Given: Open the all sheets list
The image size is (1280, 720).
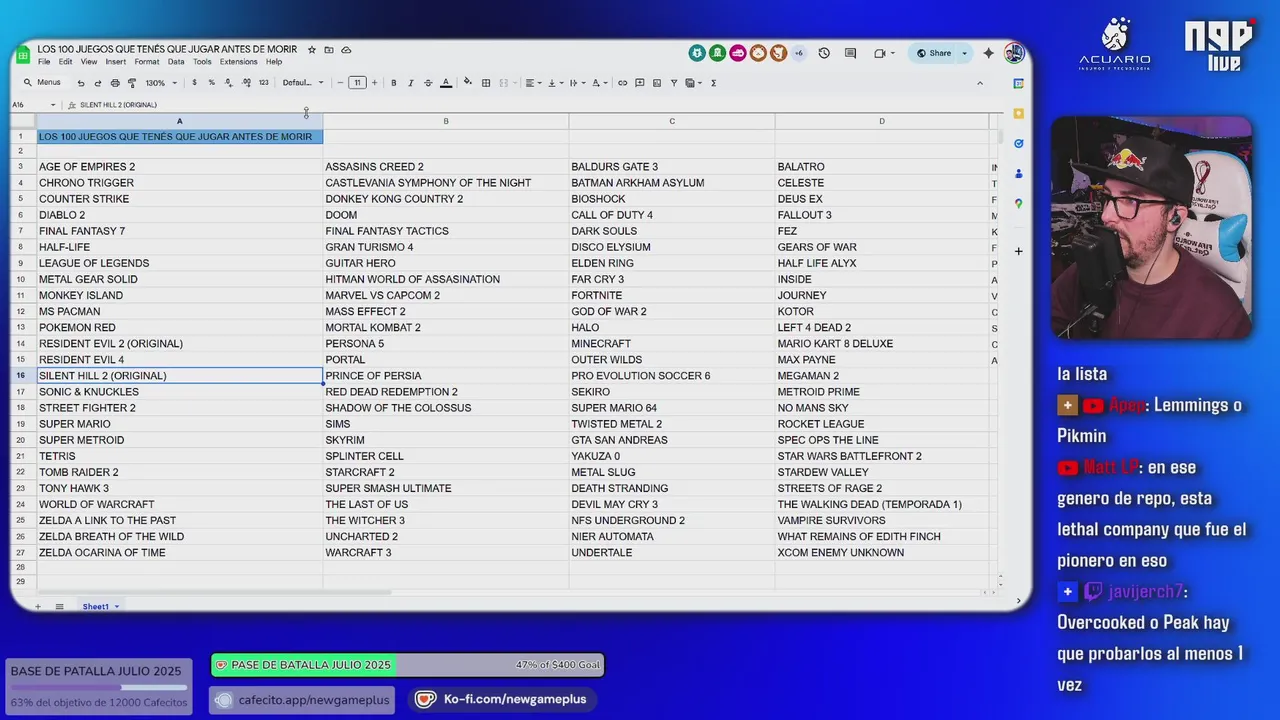Looking at the screenshot, I should pyautogui.click(x=59, y=607).
